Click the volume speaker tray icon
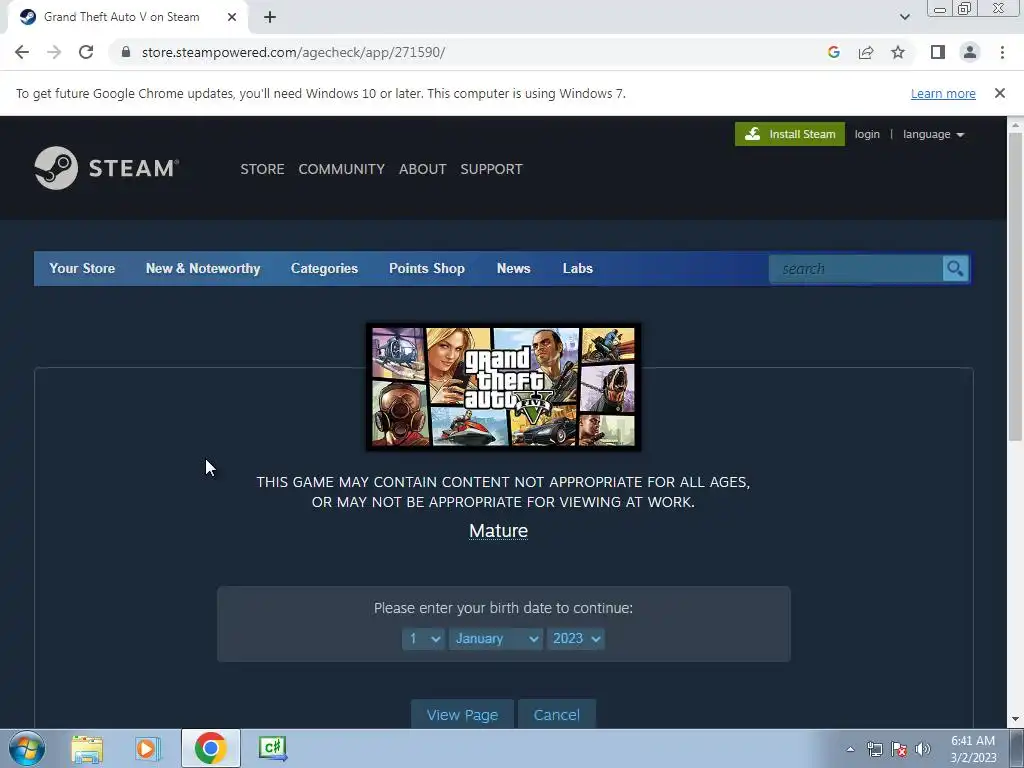 [x=923, y=749]
